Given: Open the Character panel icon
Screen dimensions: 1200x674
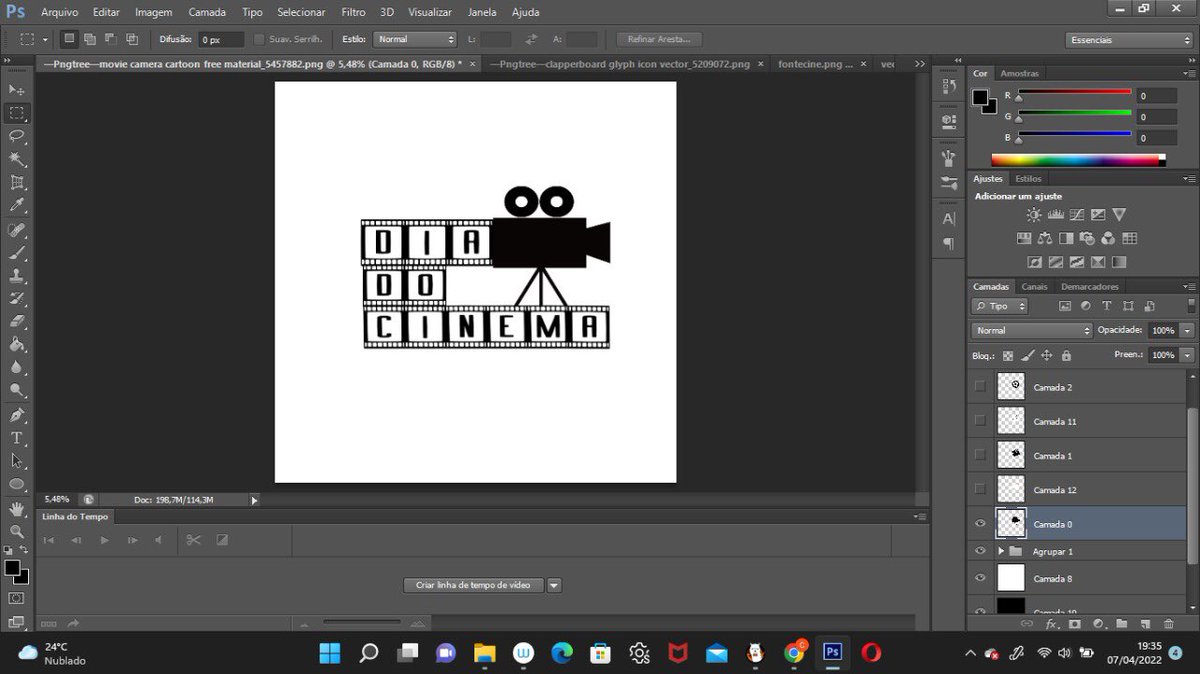Looking at the screenshot, I should 949,218.
